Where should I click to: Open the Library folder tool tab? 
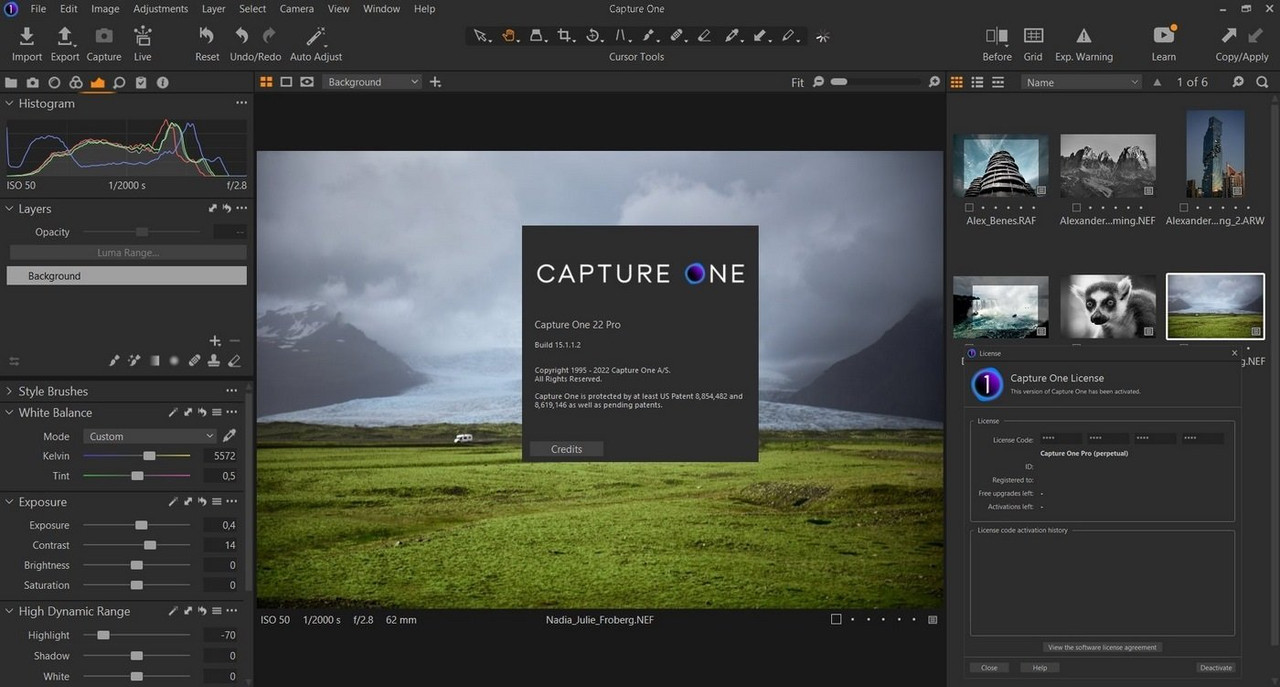coord(11,83)
